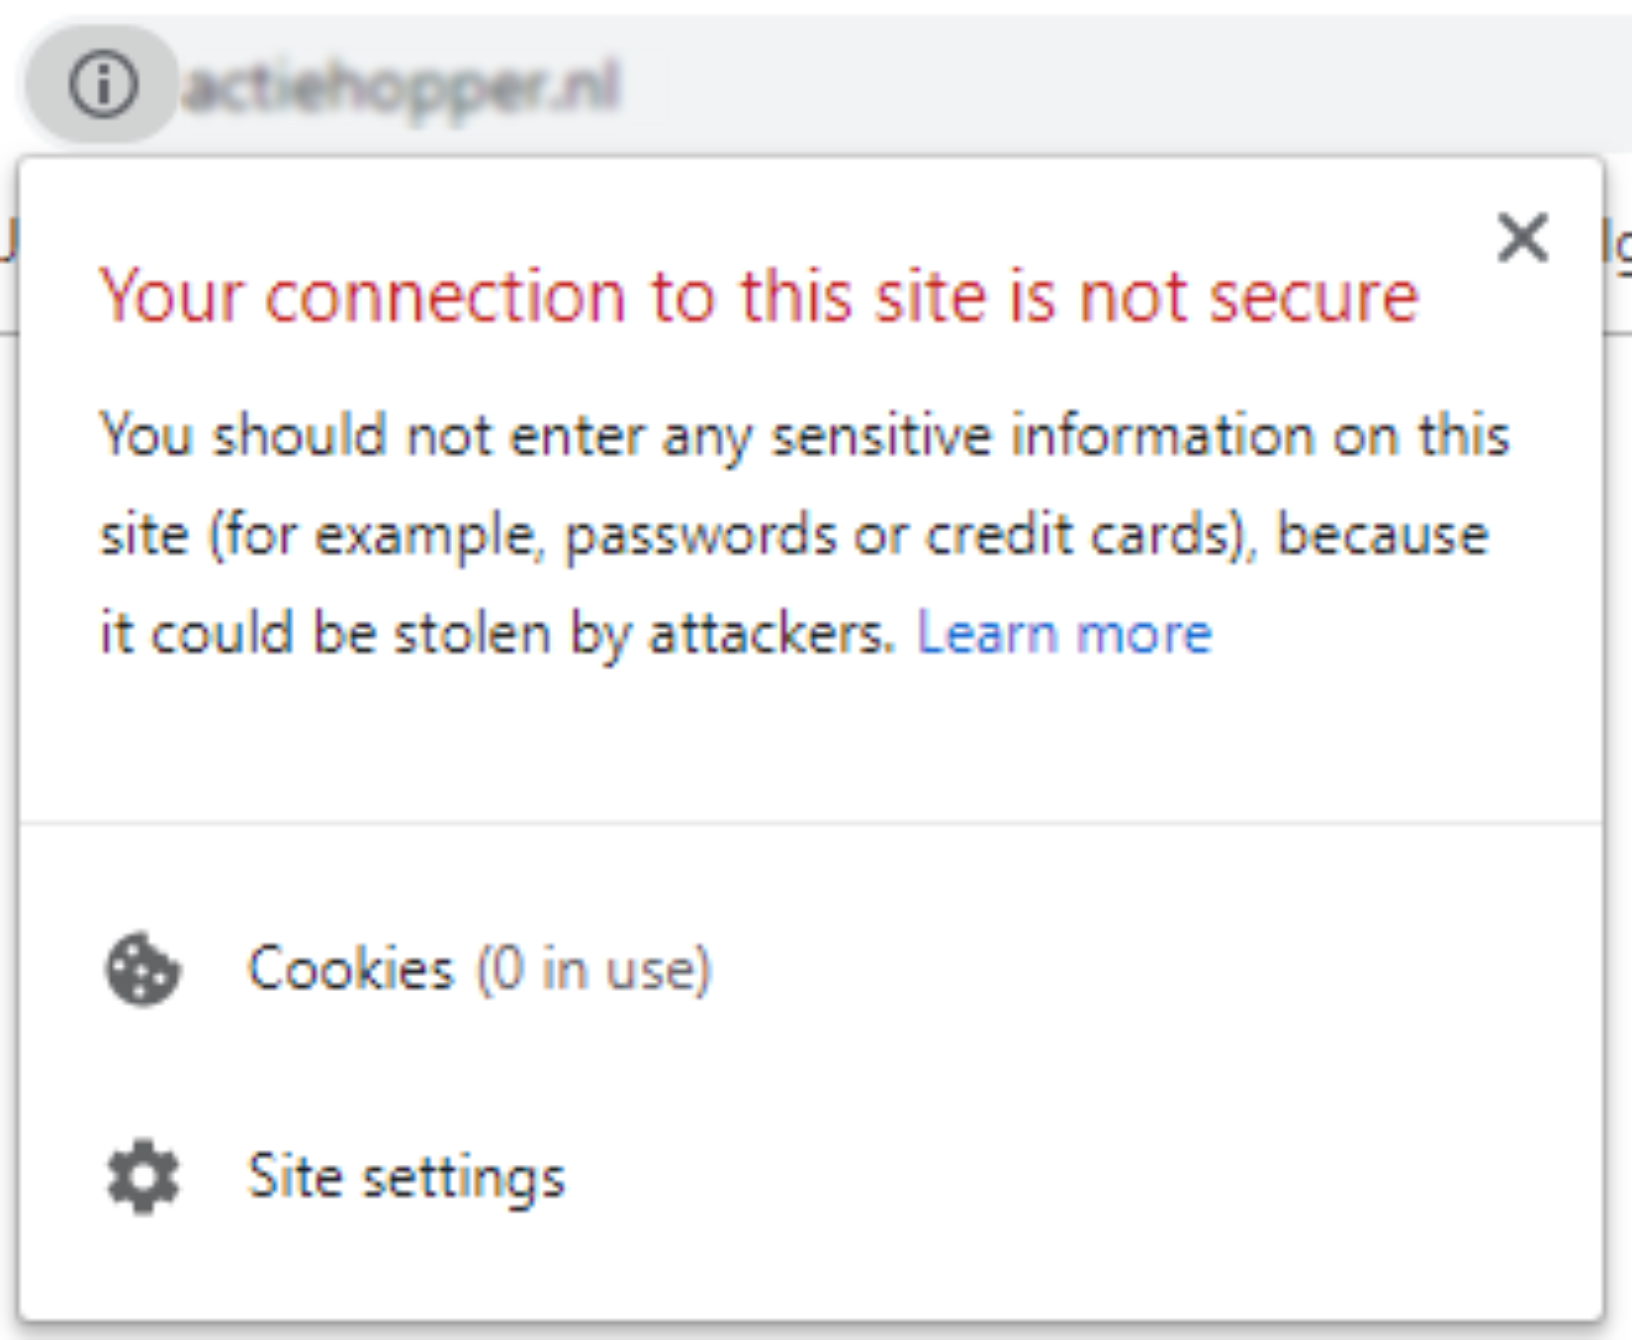The image size is (1632, 1340).
Task: Click blank space right of Site settings
Action: 1080,1177
